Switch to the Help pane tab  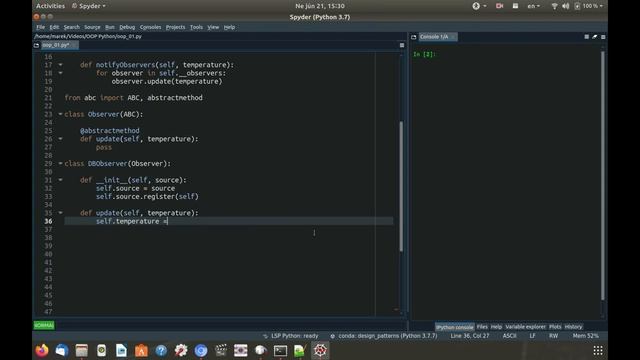[x=496, y=327]
